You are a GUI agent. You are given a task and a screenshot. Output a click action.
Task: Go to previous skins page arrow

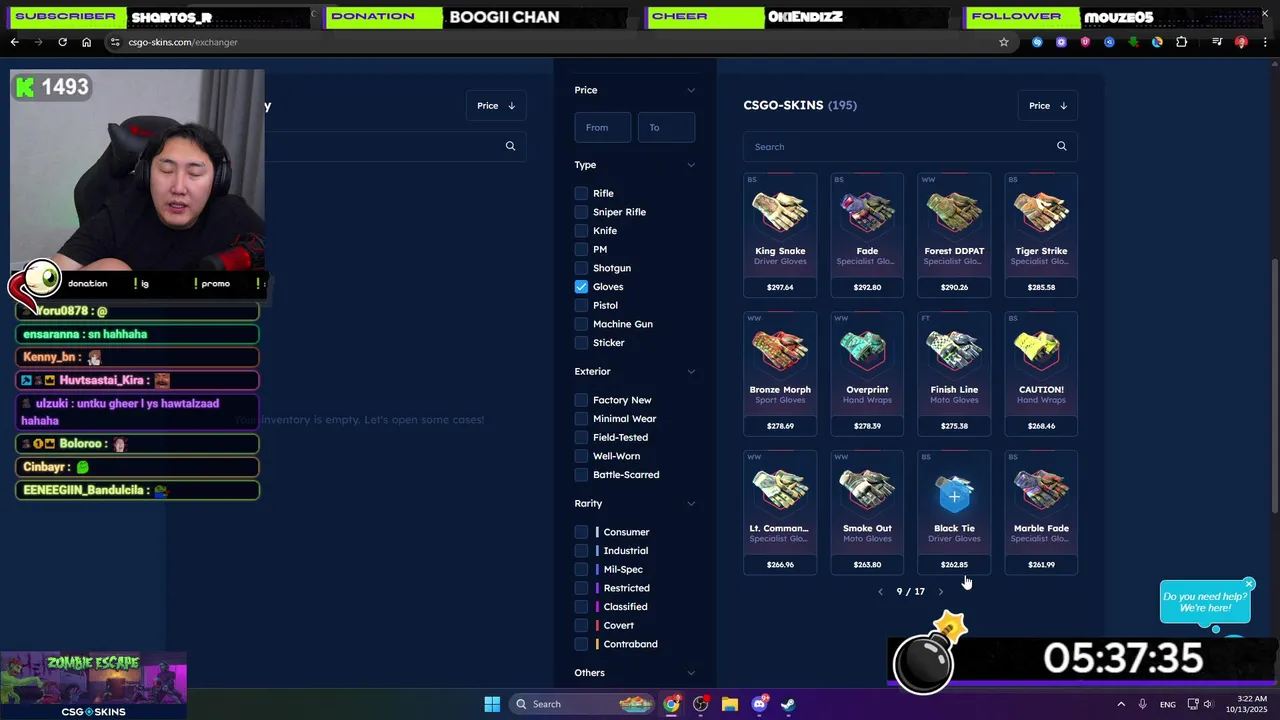click(880, 592)
